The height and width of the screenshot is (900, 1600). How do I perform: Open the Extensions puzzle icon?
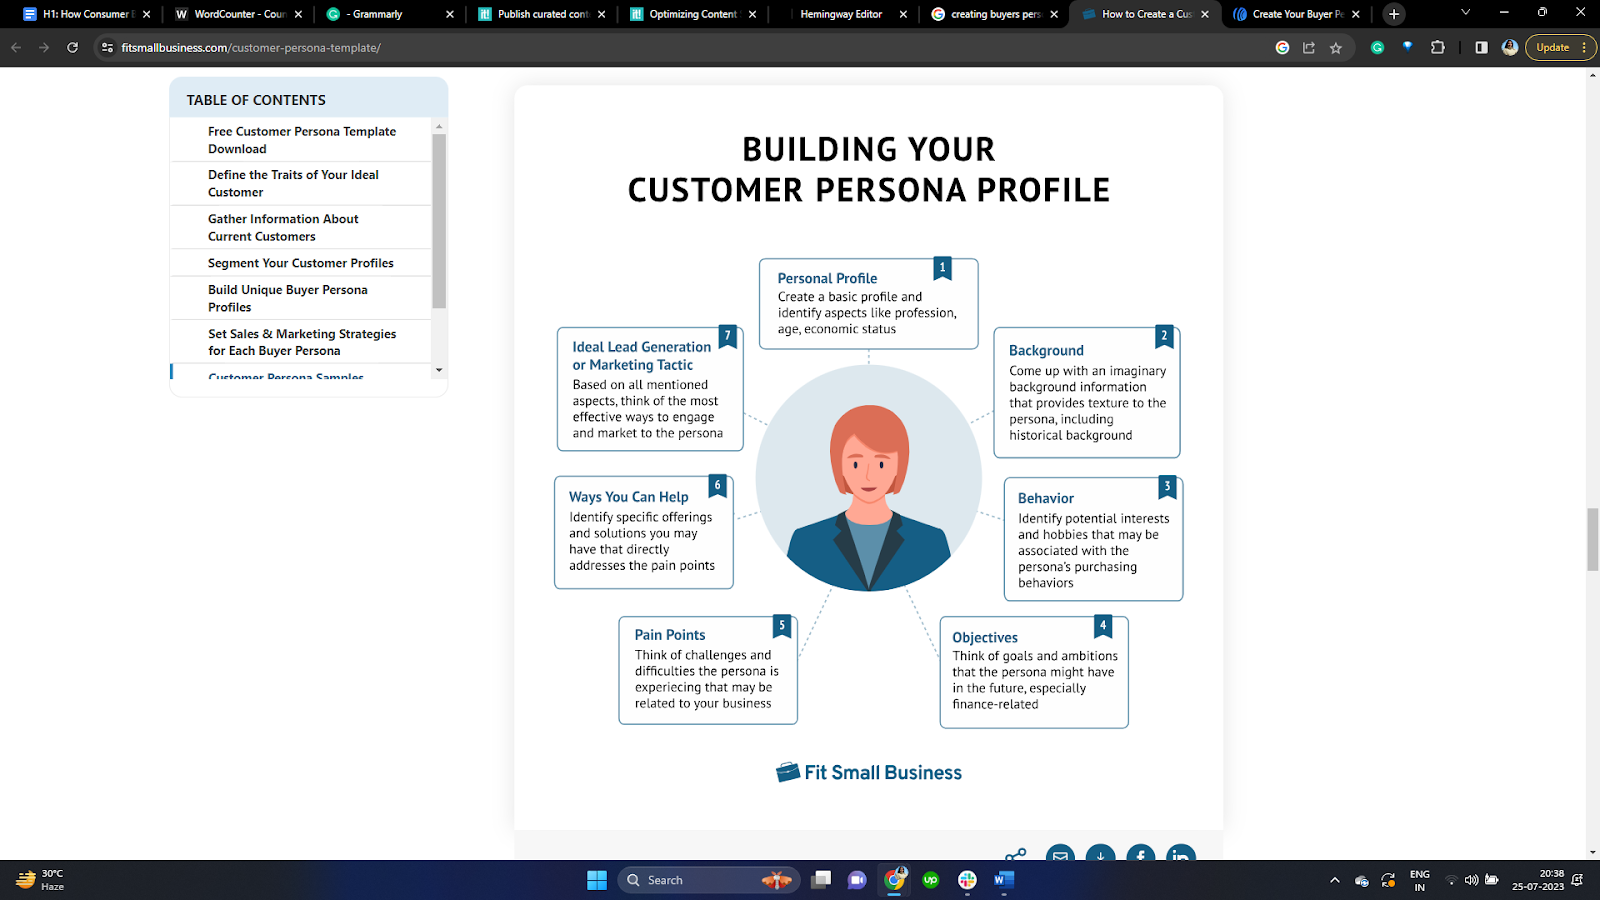(1438, 48)
